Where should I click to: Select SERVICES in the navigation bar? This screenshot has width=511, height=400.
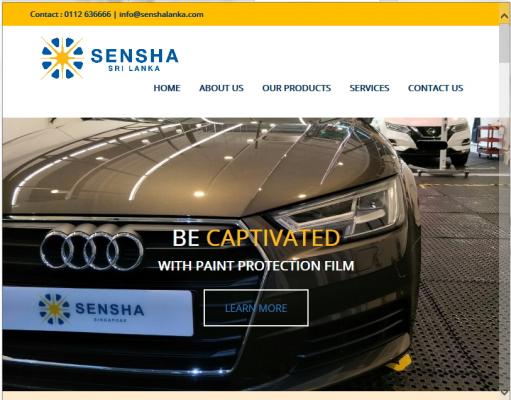[369, 88]
